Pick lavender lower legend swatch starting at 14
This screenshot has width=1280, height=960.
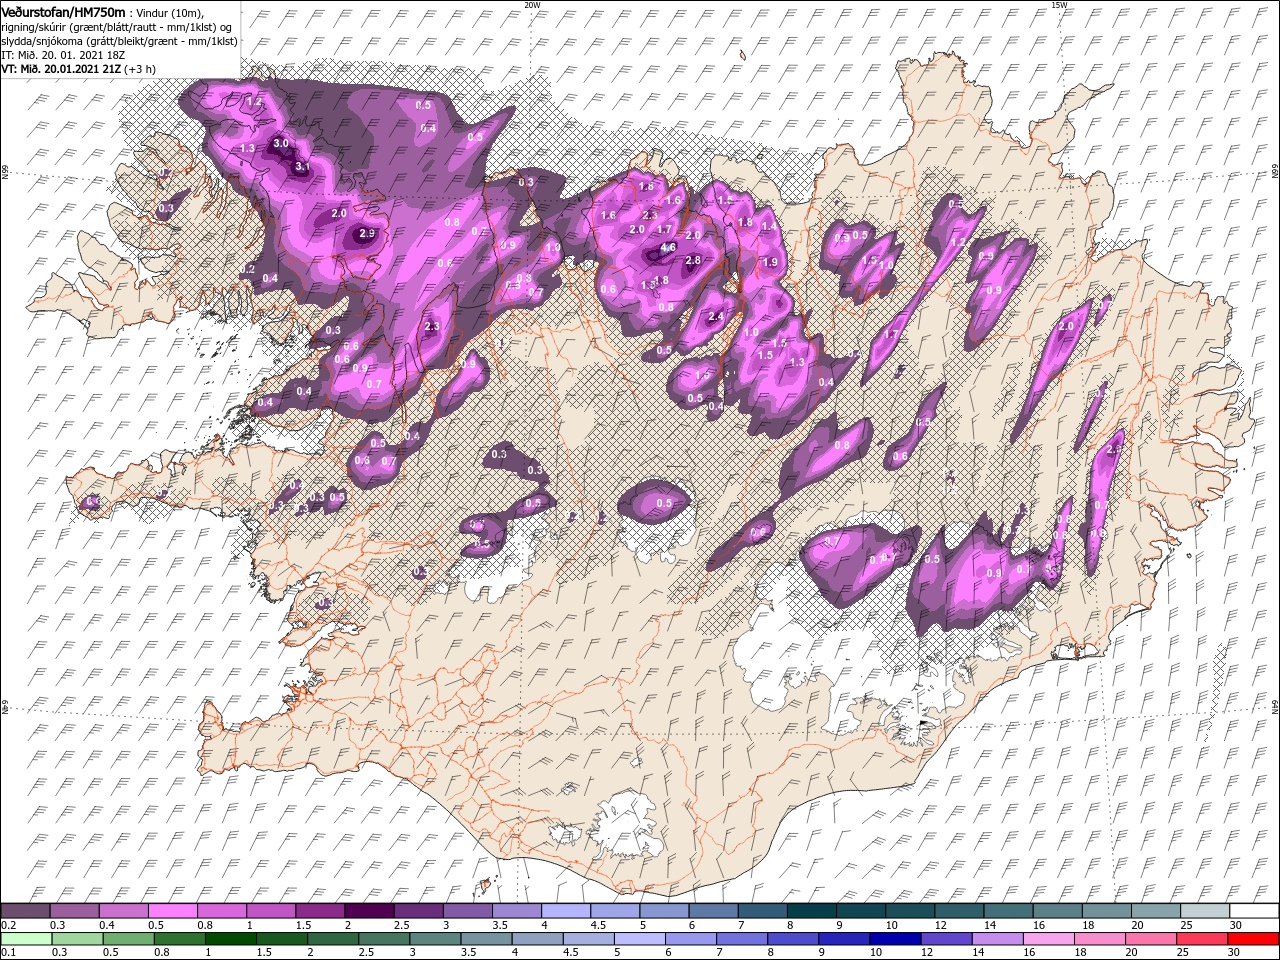(996, 939)
